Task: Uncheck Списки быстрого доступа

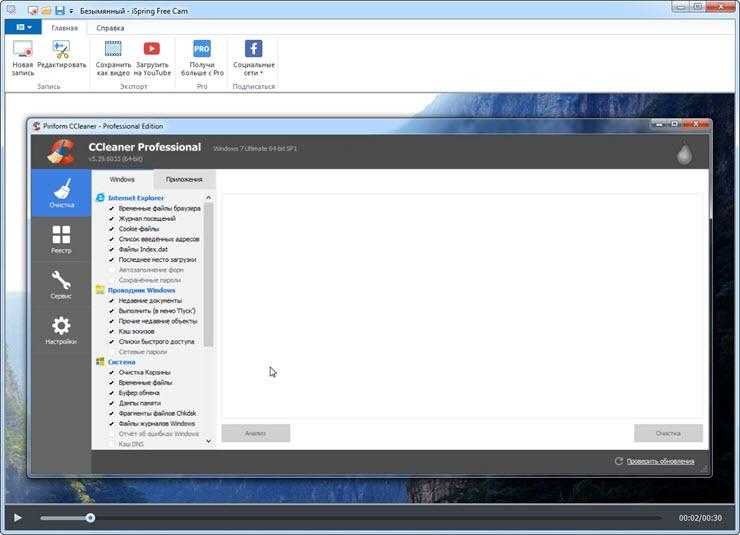Action: pos(112,342)
